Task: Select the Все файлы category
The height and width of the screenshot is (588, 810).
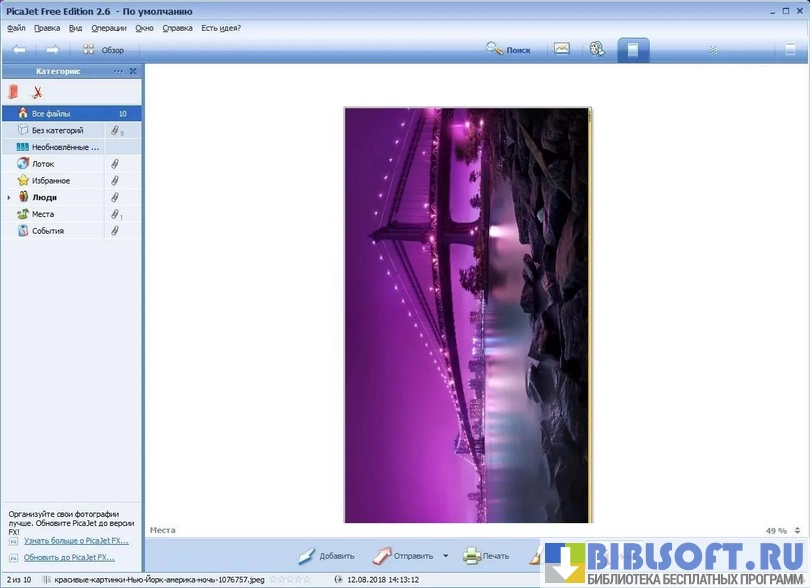Action: (x=51, y=114)
